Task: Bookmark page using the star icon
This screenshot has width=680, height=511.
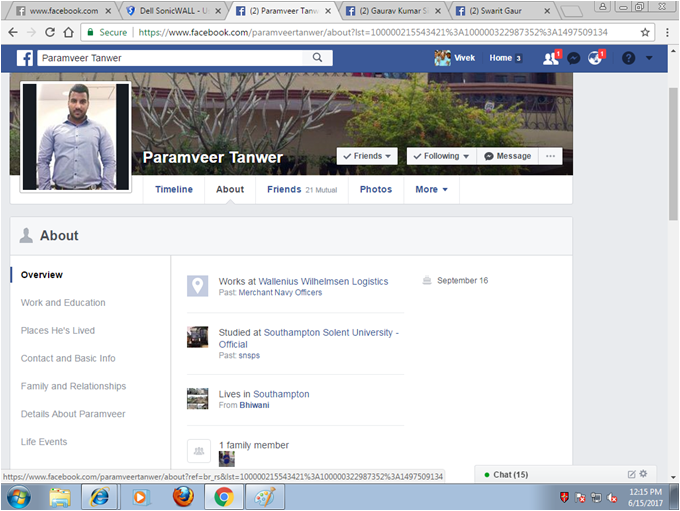Action: point(645,32)
